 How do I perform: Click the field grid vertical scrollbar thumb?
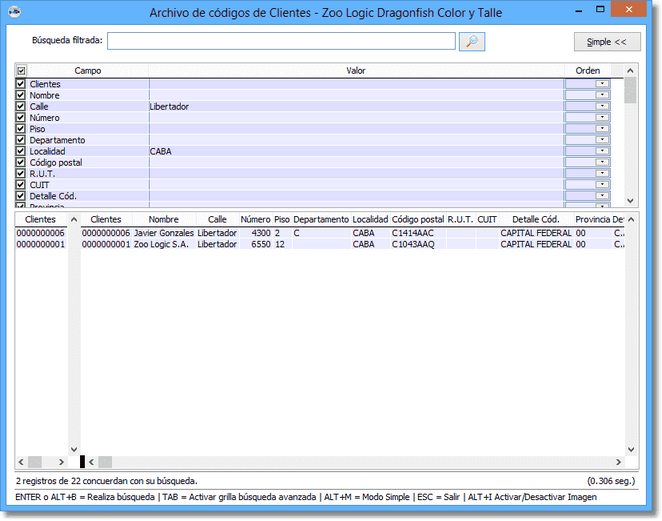click(630, 90)
